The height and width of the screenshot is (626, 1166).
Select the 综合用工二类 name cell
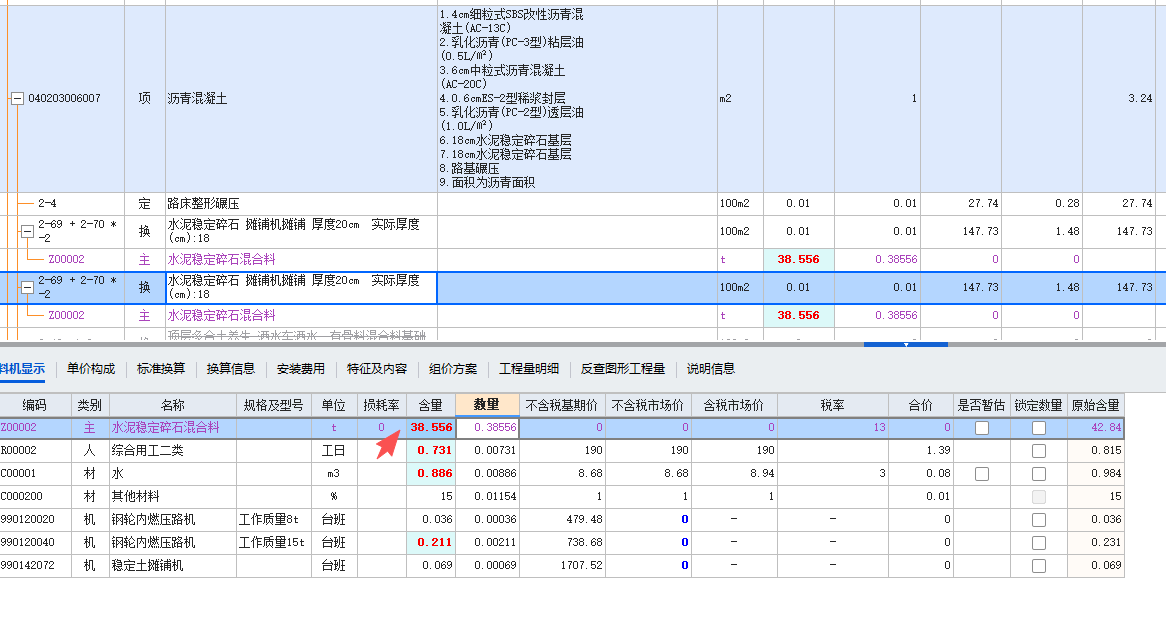tap(173, 451)
